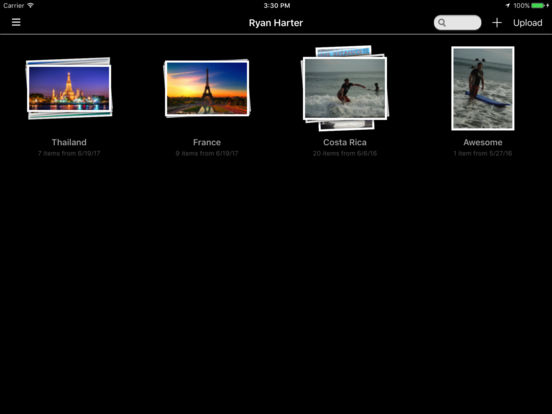Open the hamburger menu
This screenshot has width=552, height=414.
click(16, 23)
